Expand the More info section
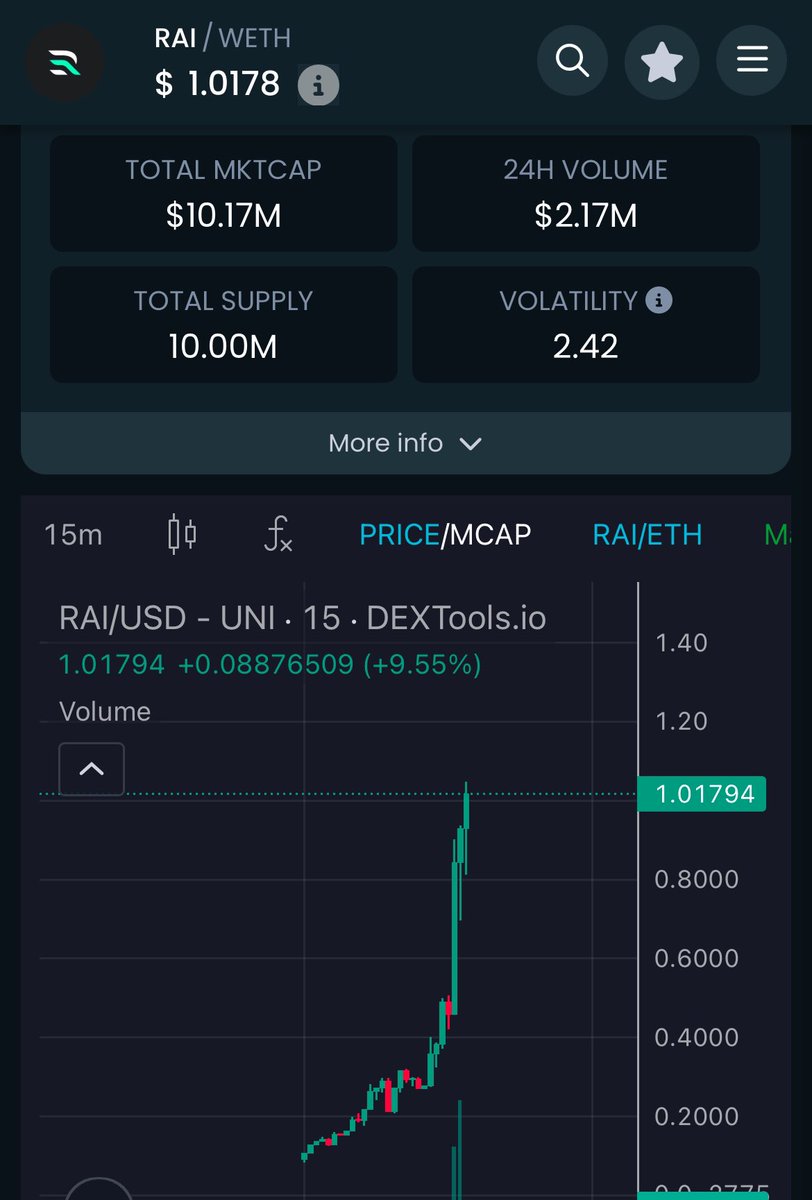Viewport: 812px width, 1200px height. (406, 443)
